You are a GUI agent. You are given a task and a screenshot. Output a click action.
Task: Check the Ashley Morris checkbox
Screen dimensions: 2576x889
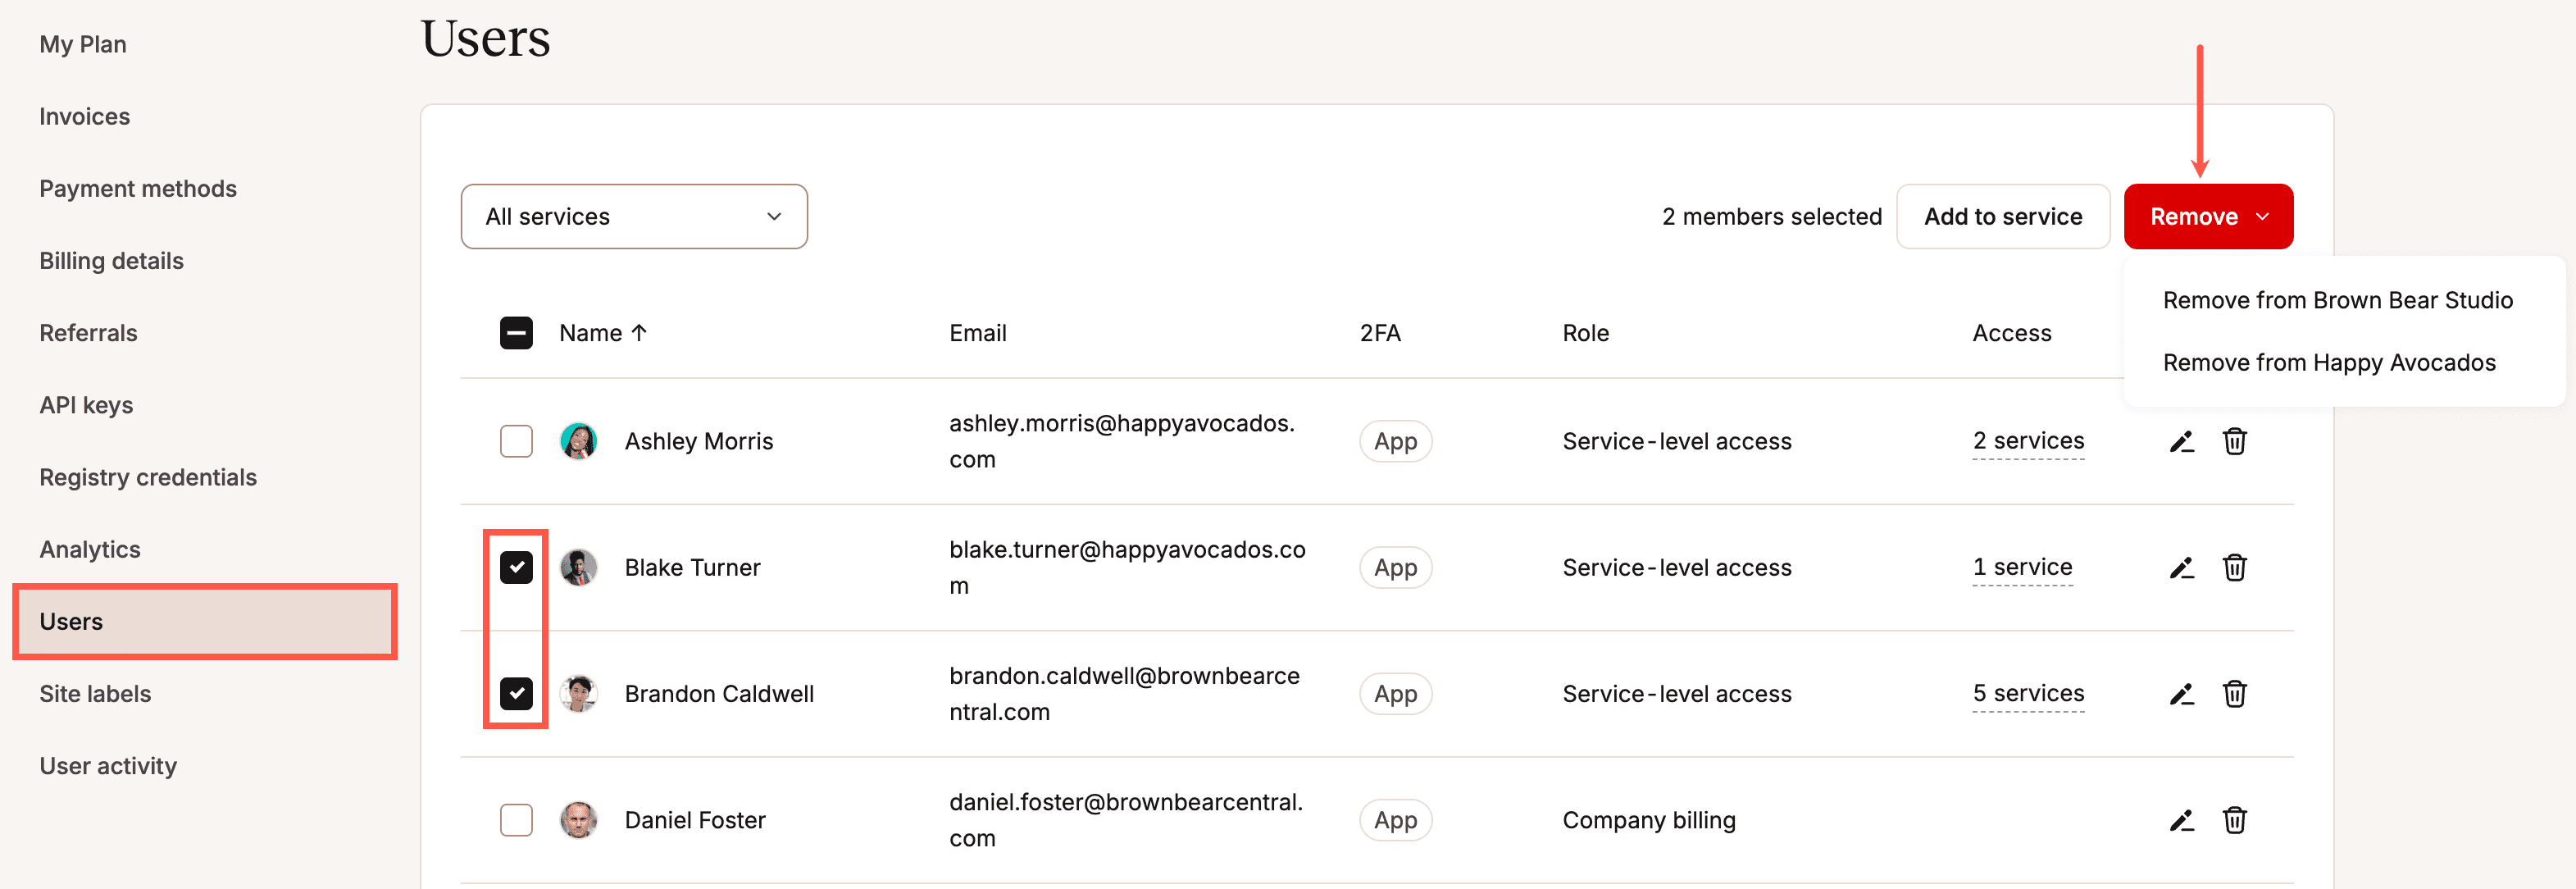click(516, 441)
